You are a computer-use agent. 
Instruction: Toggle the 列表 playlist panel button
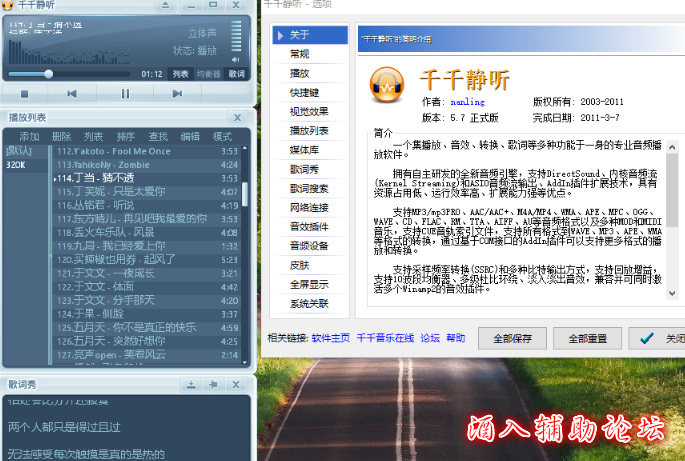[179, 74]
